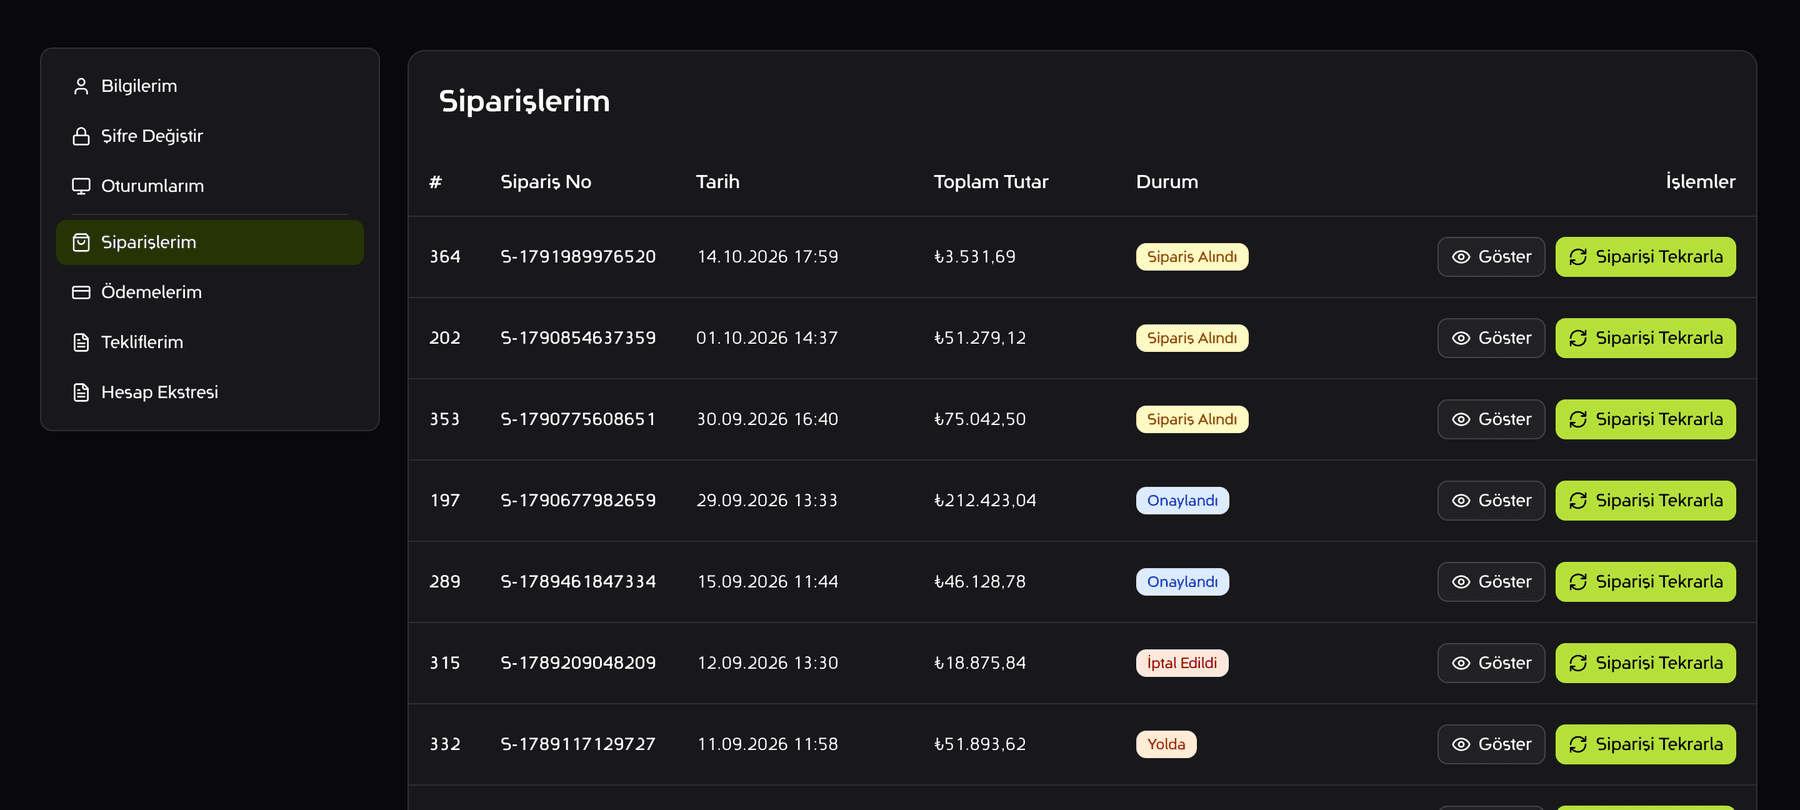Click the Yolda status badge
This screenshot has width=1800, height=810.
point(1166,744)
